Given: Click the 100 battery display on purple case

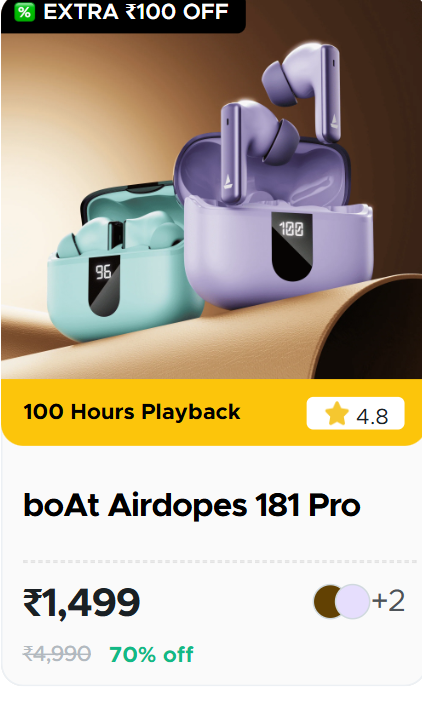Looking at the screenshot, I should (292, 246).
